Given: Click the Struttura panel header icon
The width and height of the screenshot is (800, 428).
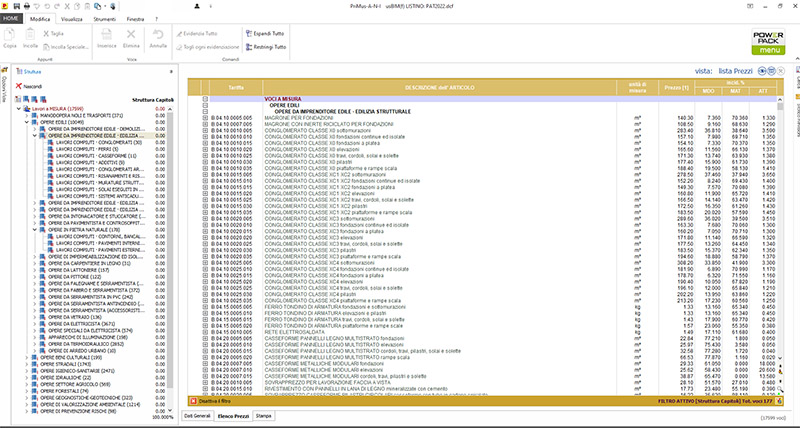Looking at the screenshot, I should (x=20, y=72).
